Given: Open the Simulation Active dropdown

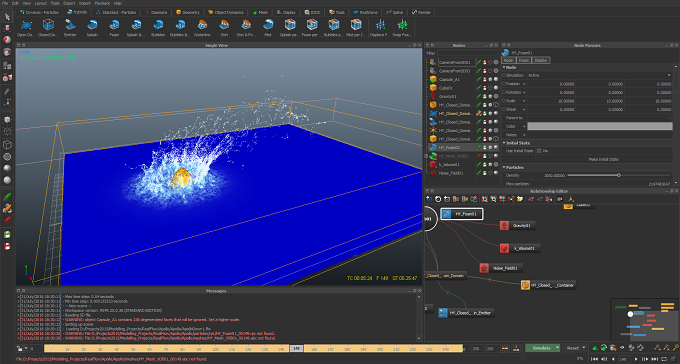Looking at the screenshot, I should (599, 75).
